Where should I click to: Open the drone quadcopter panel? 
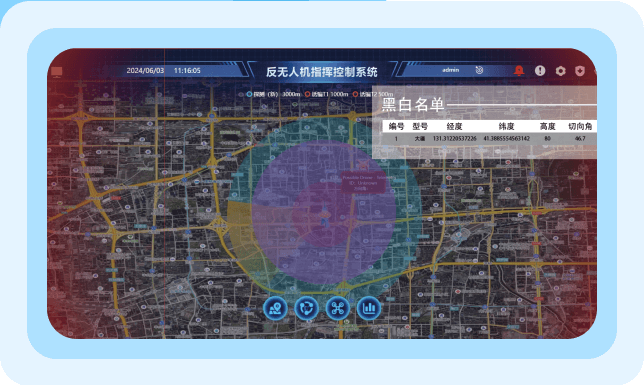(x=338, y=308)
